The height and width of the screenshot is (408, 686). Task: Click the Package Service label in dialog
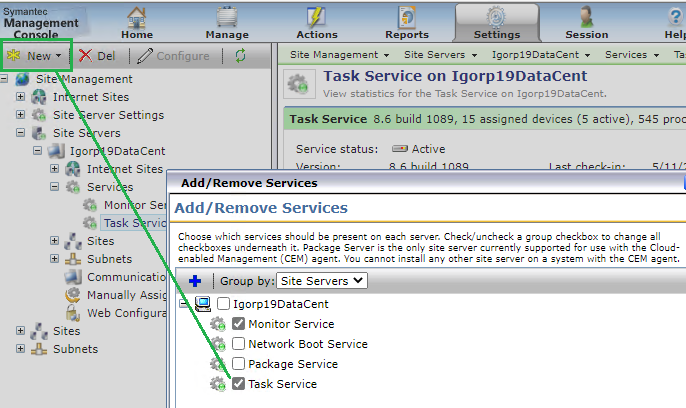pos(293,364)
